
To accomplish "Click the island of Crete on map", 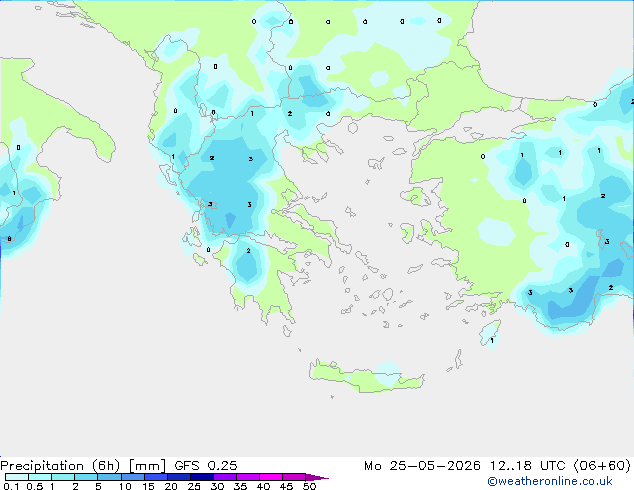I will [366, 377].
